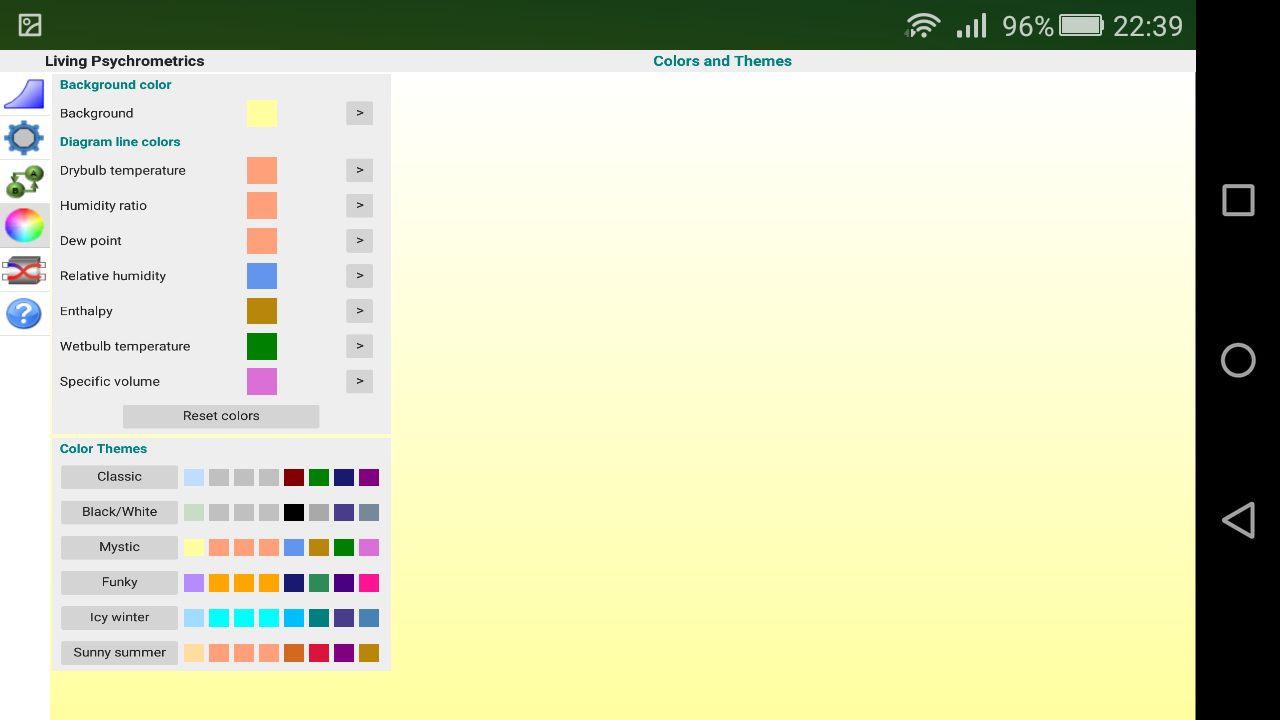Image resolution: width=1280 pixels, height=720 pixels.
Task: Open the A-B process points sidebar icon
Action: [x=24, y=182]
